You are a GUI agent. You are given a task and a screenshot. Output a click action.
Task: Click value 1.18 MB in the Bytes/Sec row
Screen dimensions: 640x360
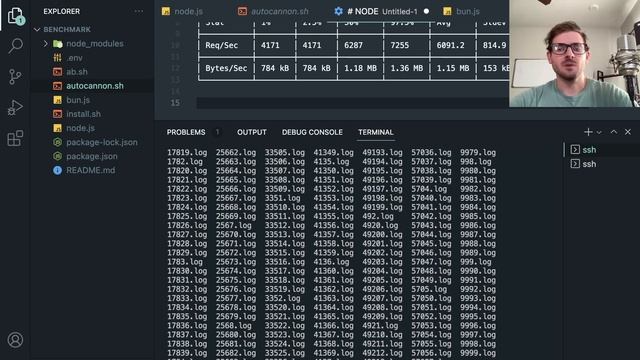(360, 68)
